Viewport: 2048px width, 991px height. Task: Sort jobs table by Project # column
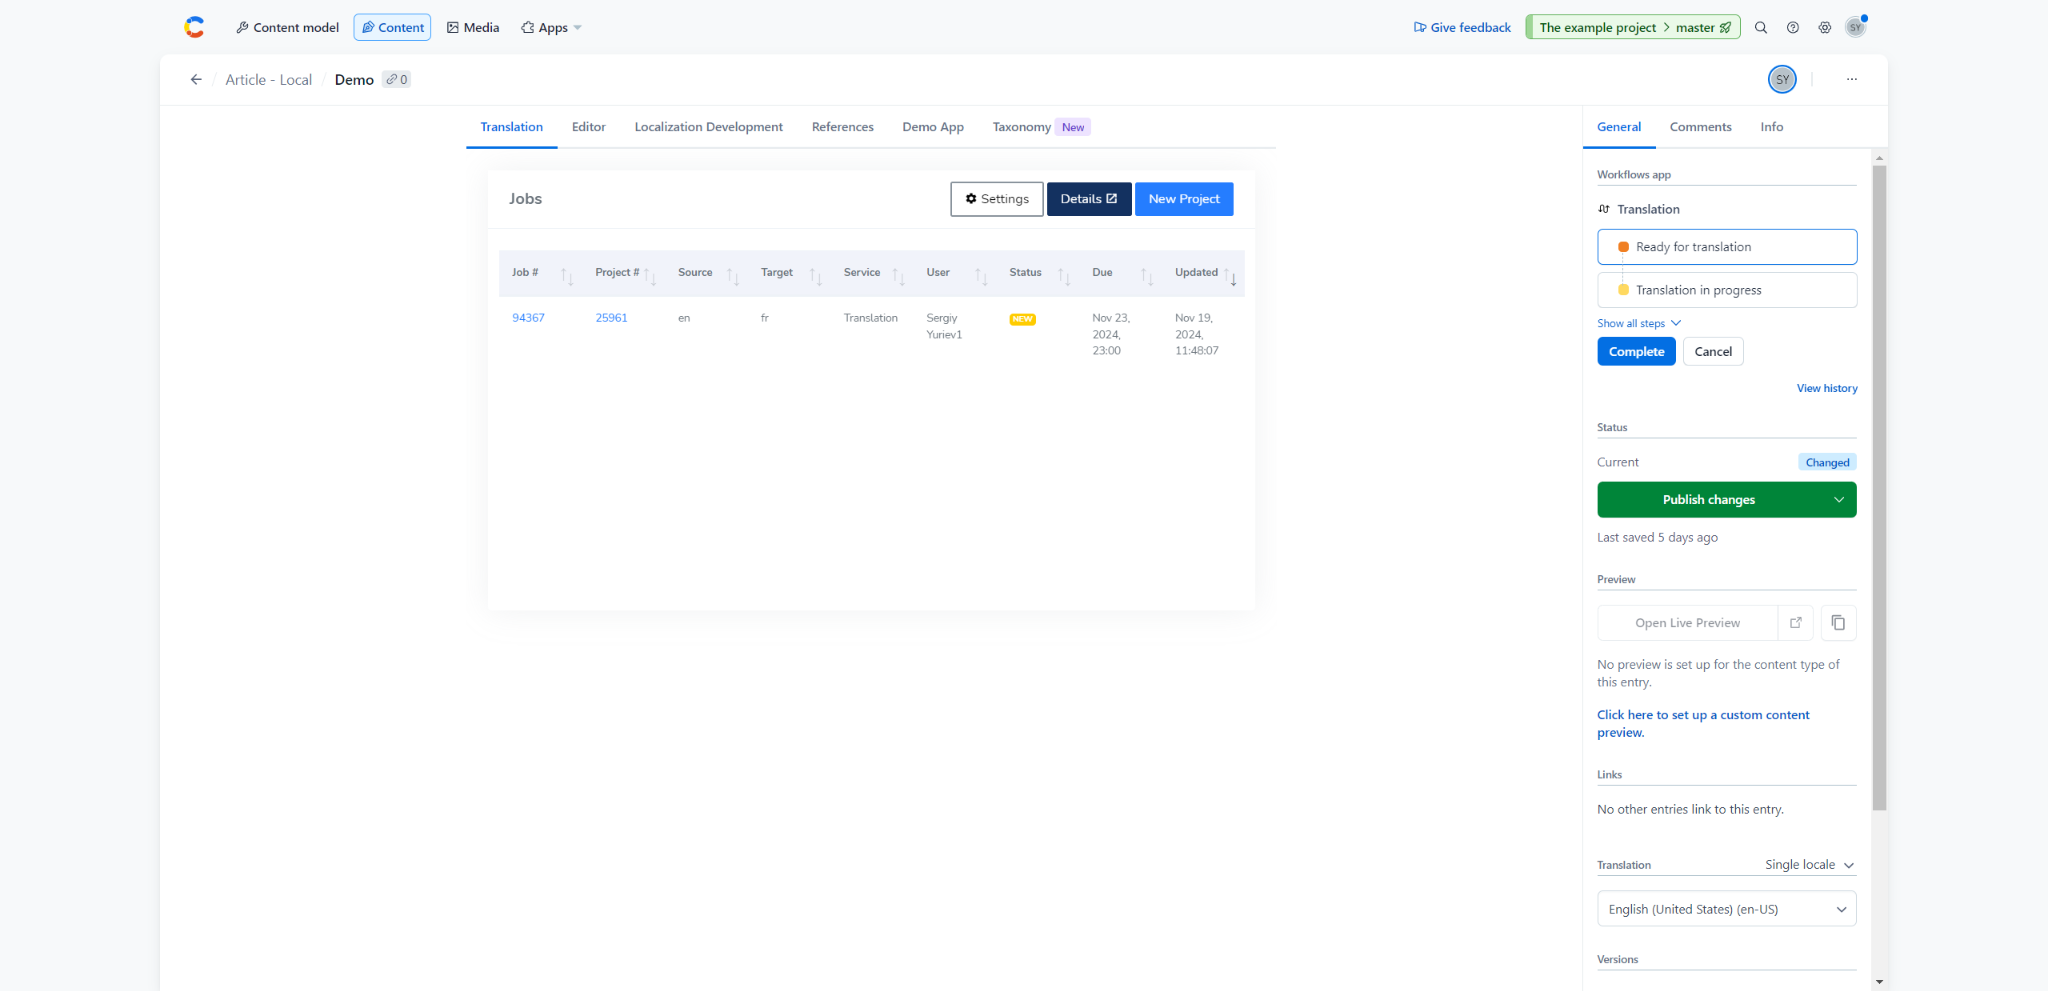[650, 276]
